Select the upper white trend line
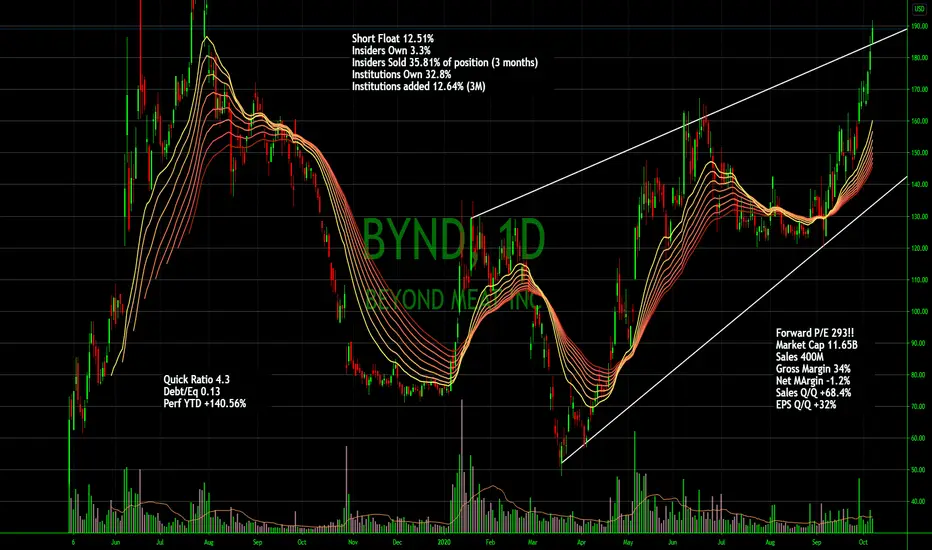Viewport: 932px width, 550px height. [x=689, y=122]
